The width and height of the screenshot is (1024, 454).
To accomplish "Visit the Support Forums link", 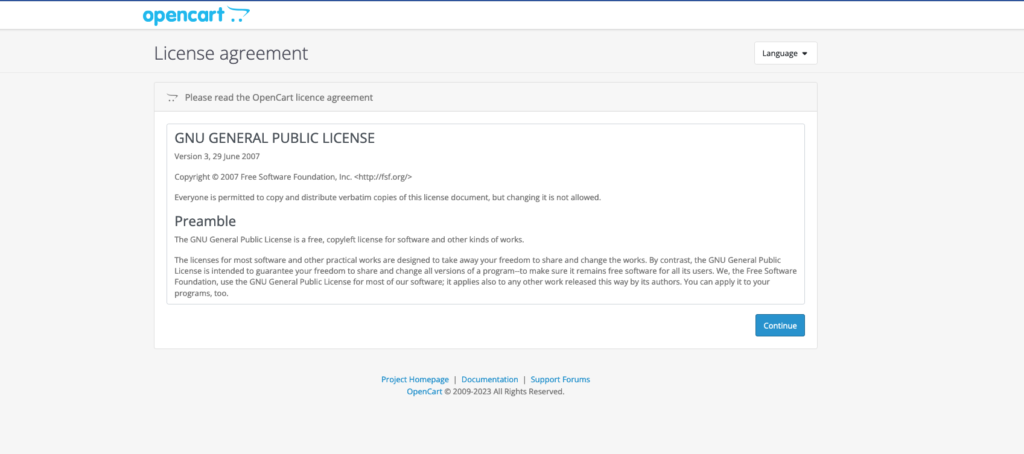I will 560,380.
